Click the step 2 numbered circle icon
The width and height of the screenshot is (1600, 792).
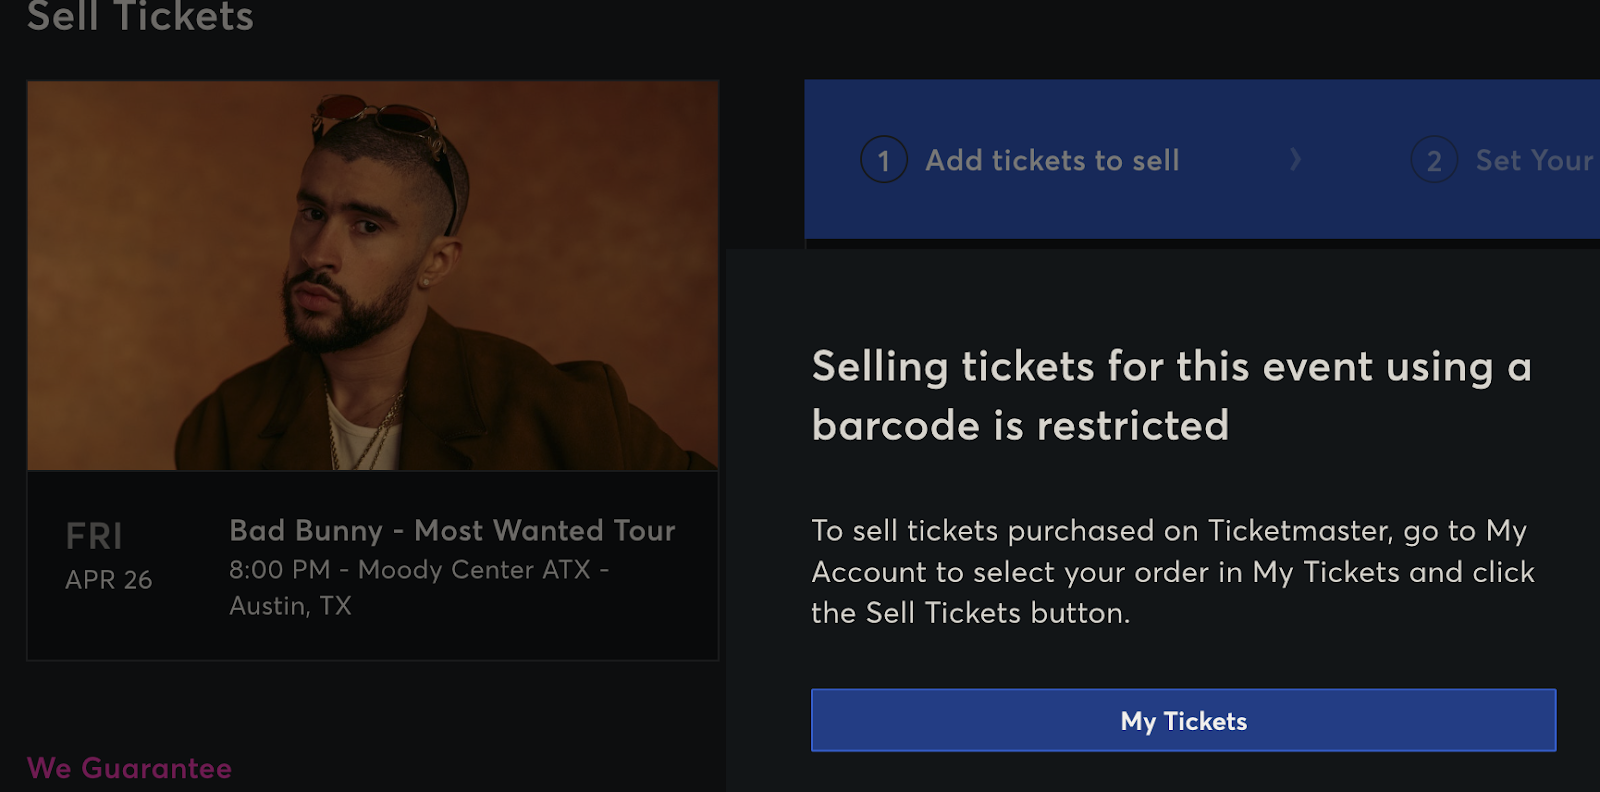pyautogui.click(x=1434, y=160)
